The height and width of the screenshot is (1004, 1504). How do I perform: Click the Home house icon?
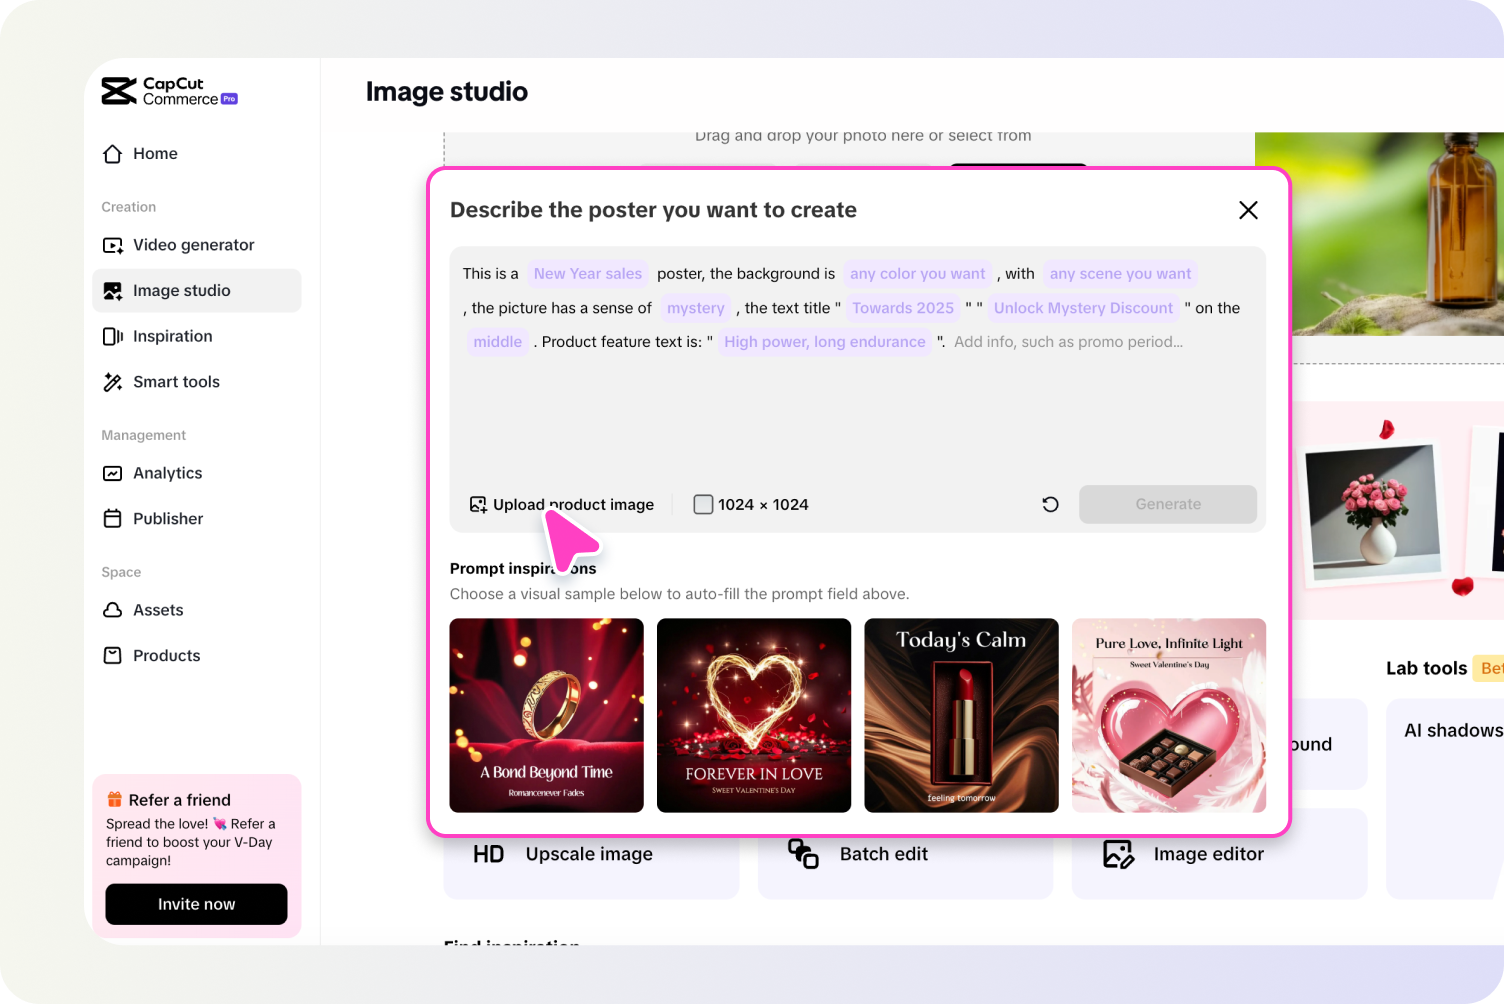(x=113, y=154)
